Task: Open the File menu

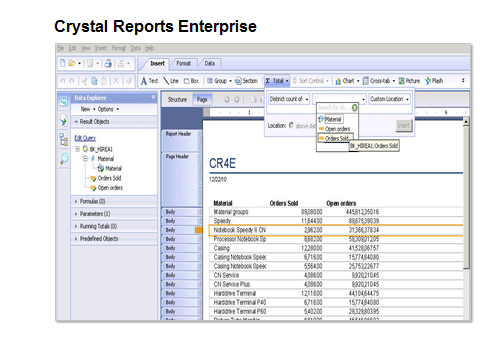Action: [60, 48]
